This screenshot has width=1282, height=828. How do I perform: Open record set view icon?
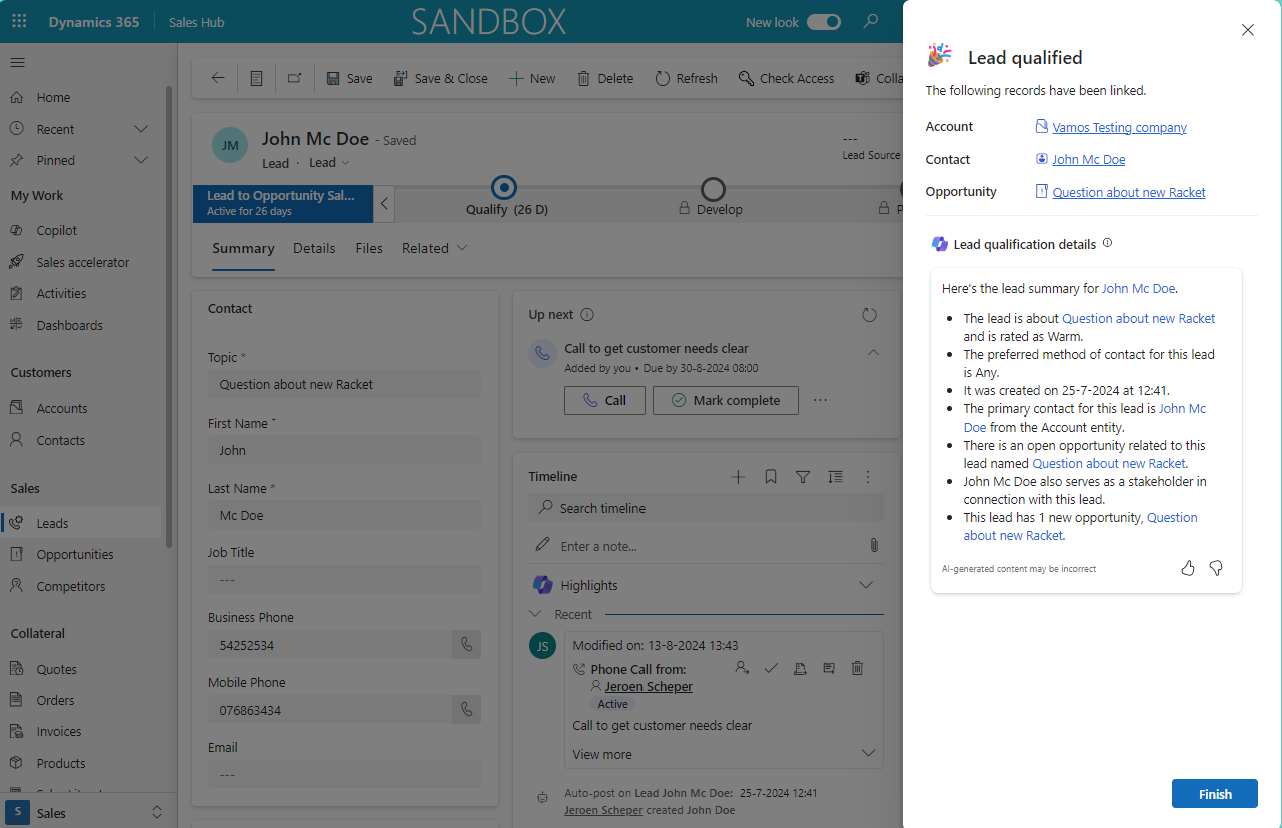[x=256, y=78]
